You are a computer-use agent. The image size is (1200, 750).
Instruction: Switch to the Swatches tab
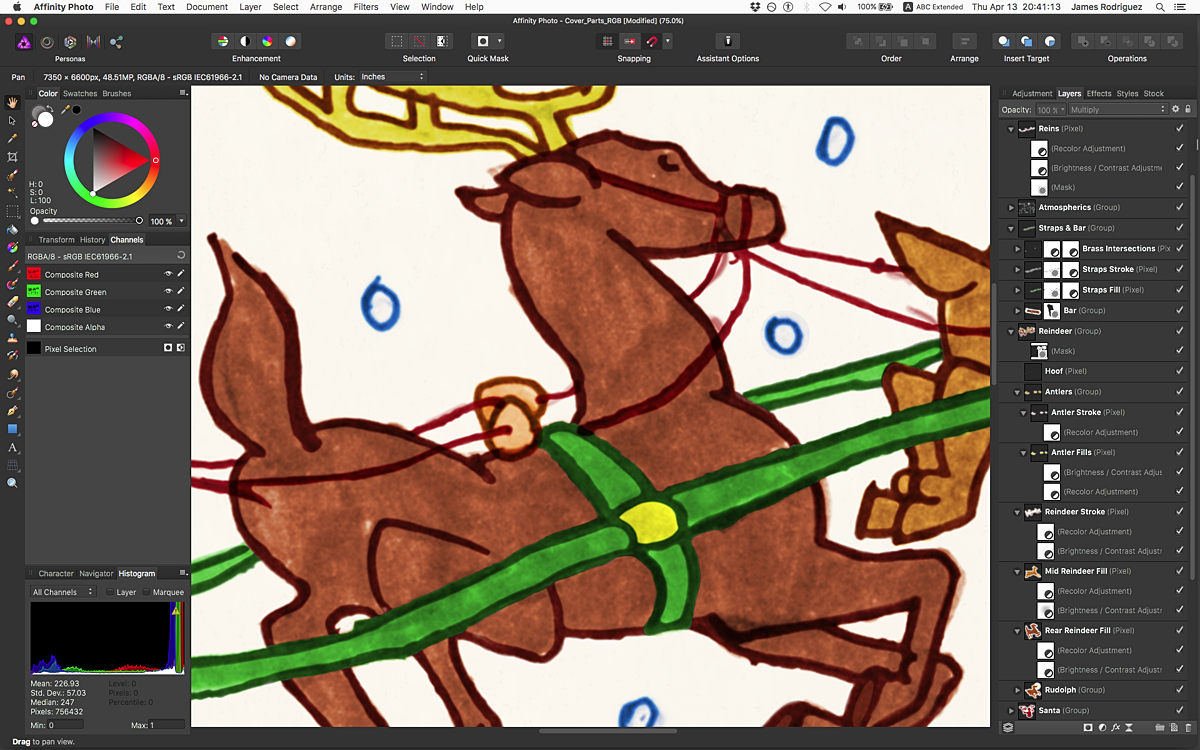80,94
